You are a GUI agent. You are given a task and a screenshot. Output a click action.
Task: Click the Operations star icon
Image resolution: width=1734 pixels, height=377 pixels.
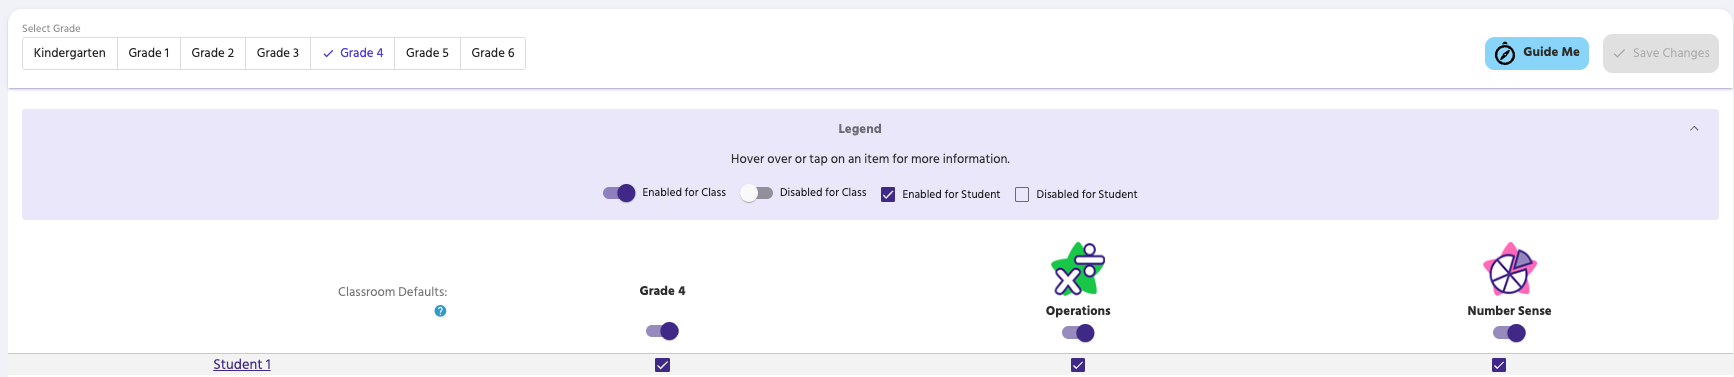pos(1078,269)
